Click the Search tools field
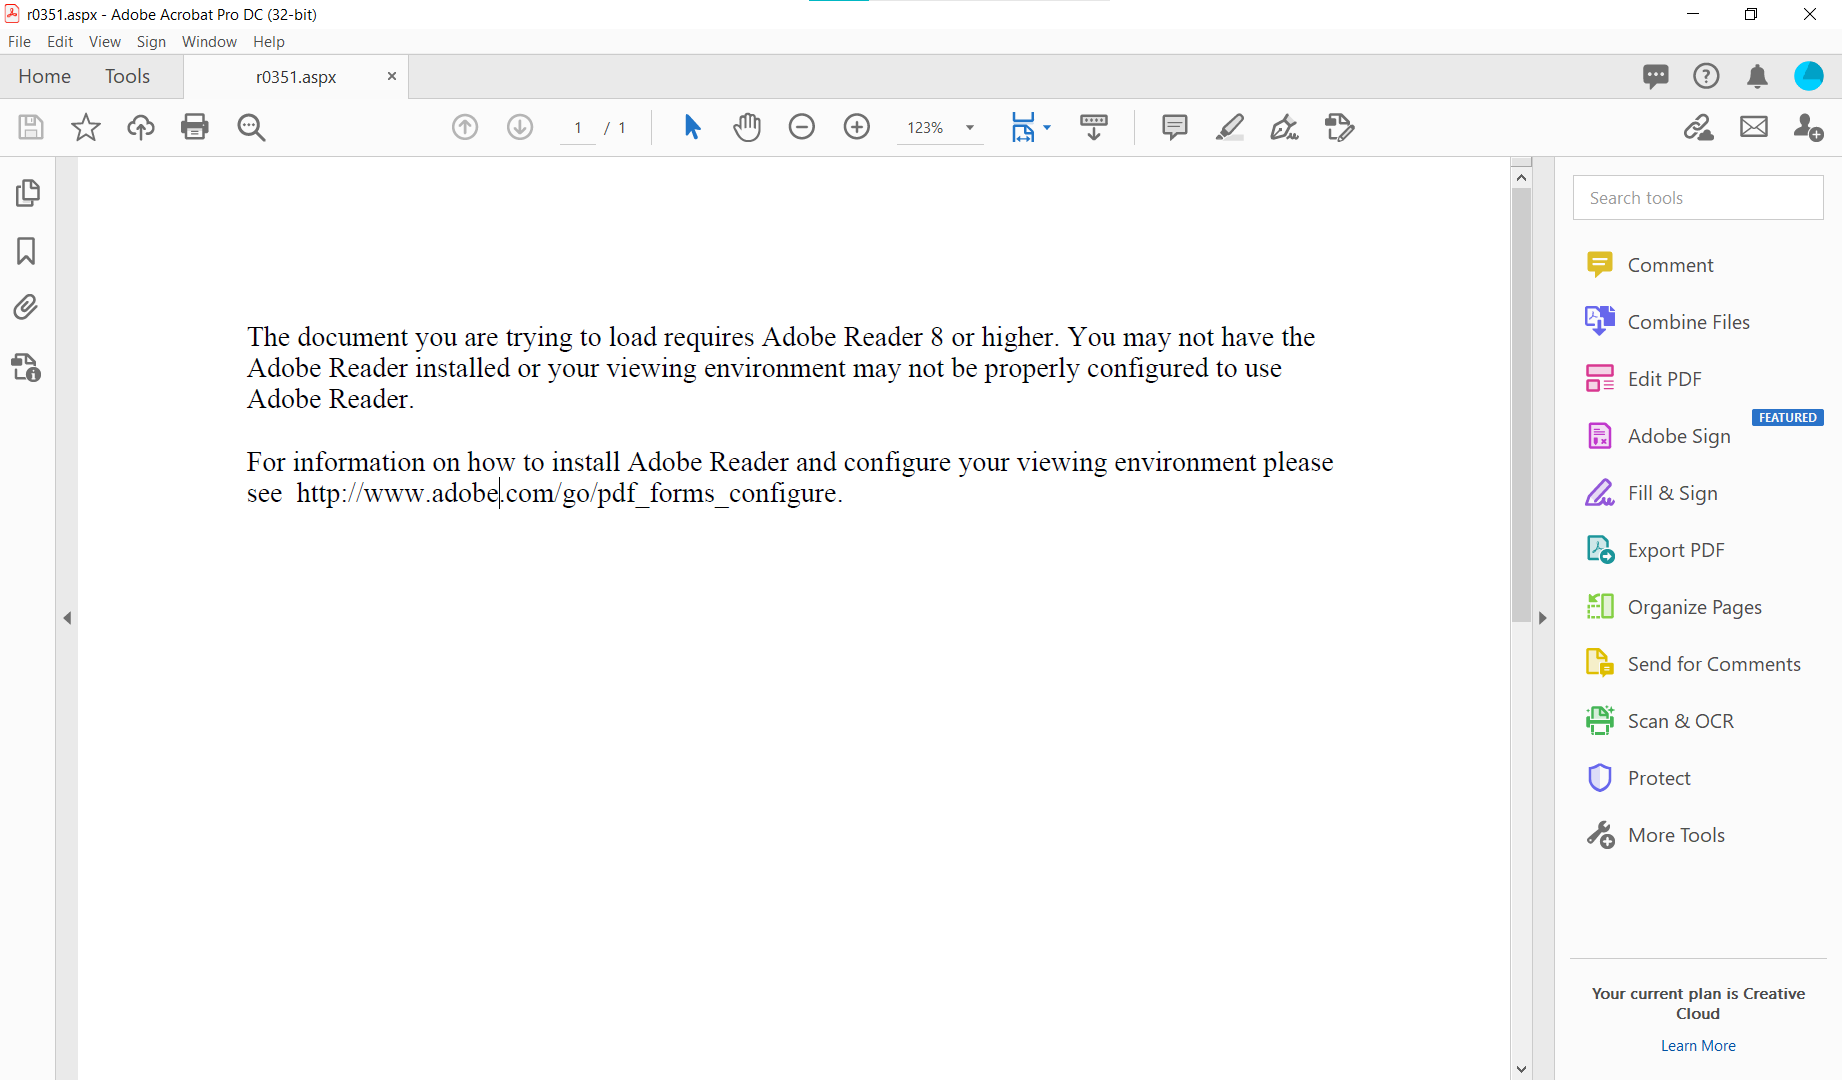The width and height of the screenshot is (1842, 1080). pyautogui.click(x=1698, y=198)
